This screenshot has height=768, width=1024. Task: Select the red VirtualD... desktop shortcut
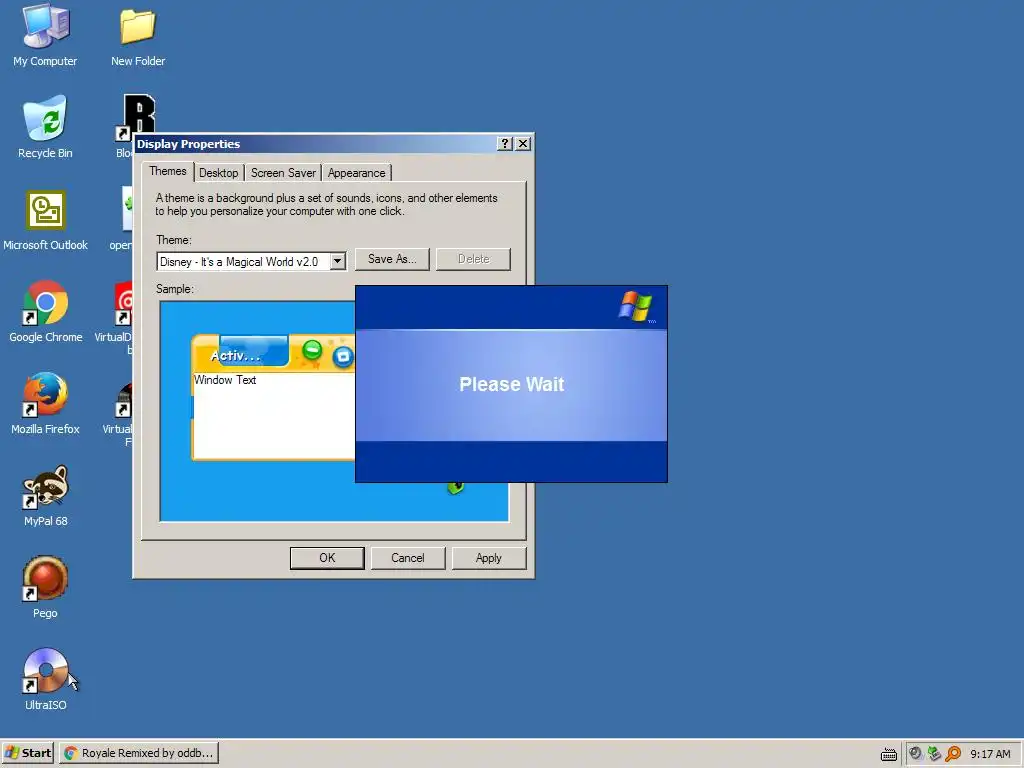(123, 303)
